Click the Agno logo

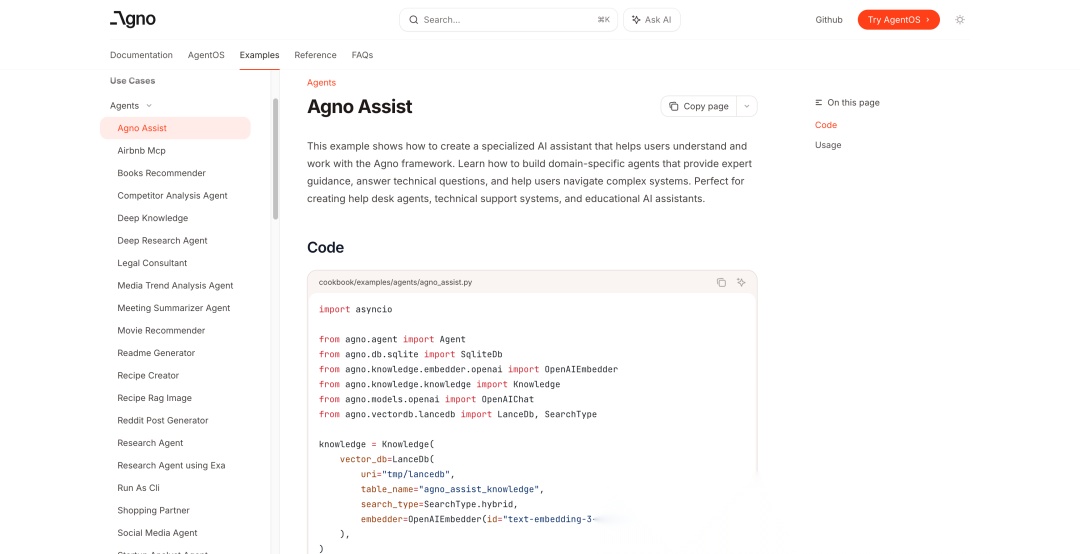[133, 20]
